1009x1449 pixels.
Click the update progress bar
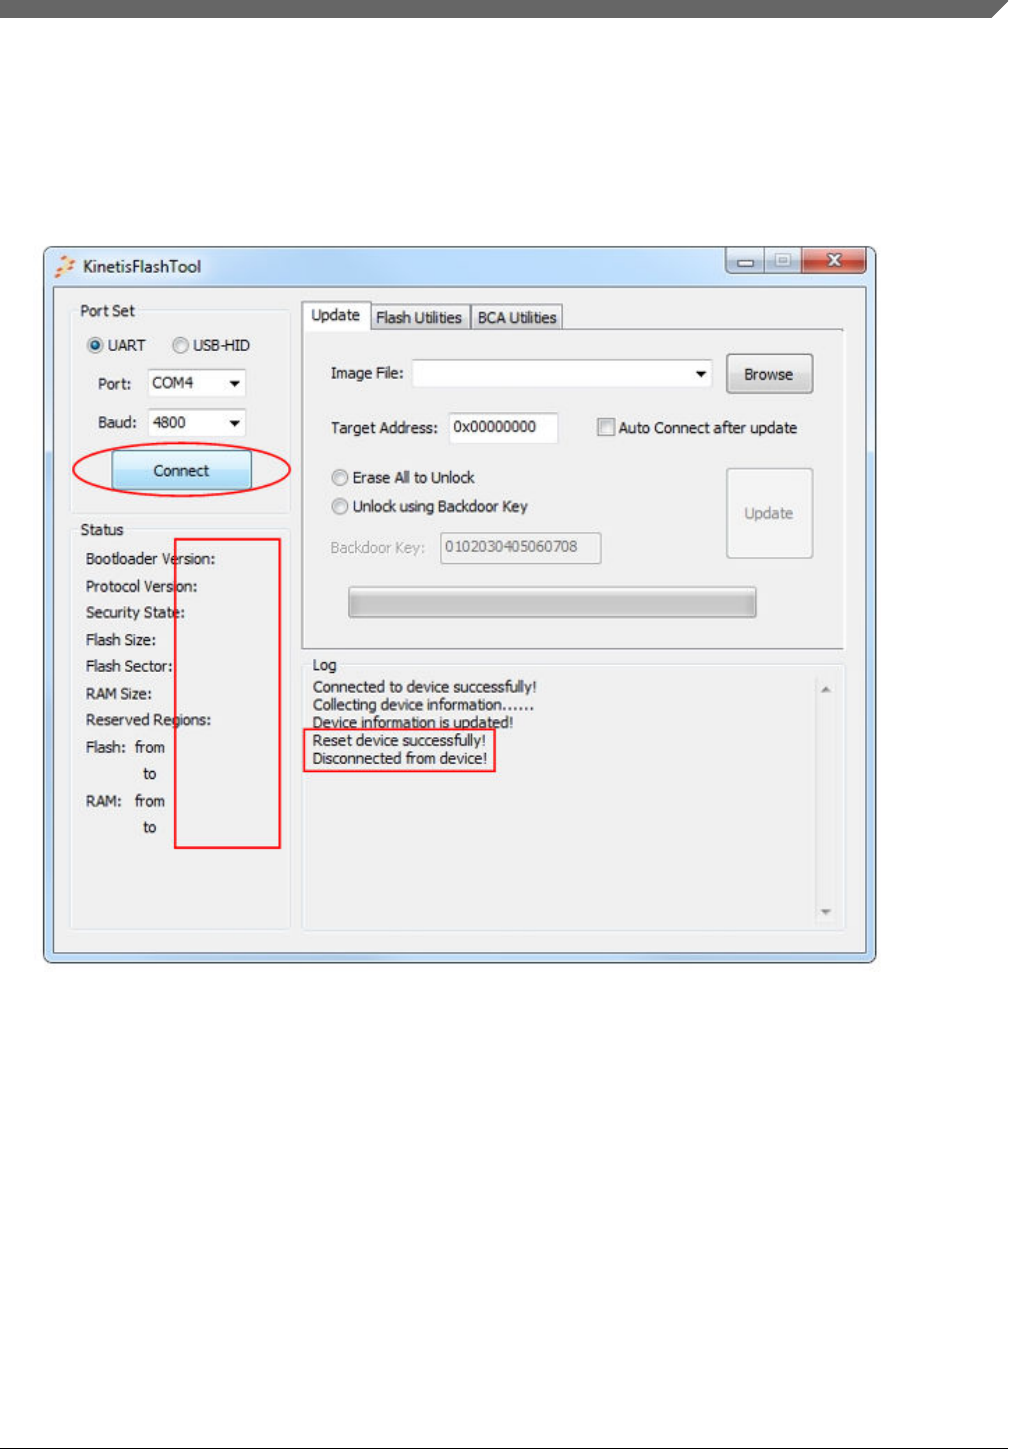pos(552,602)
